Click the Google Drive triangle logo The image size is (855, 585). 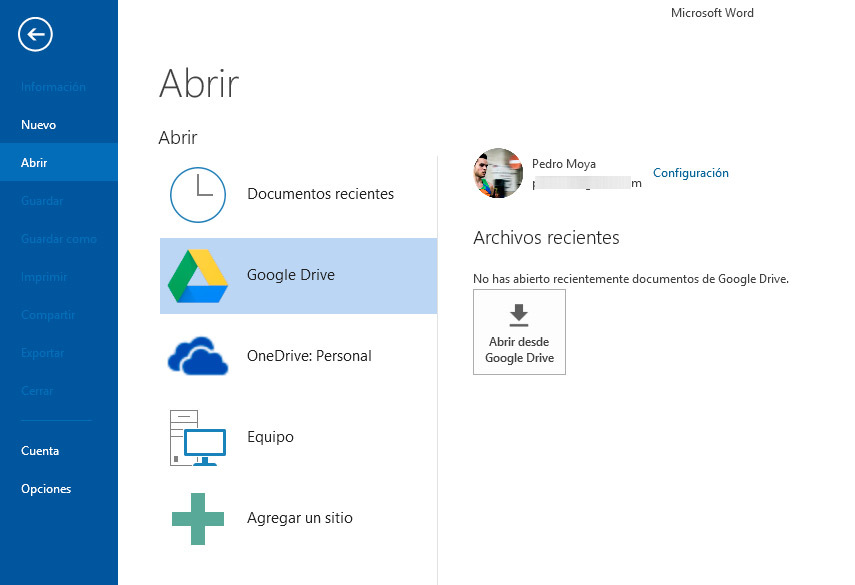coord(197,276)
